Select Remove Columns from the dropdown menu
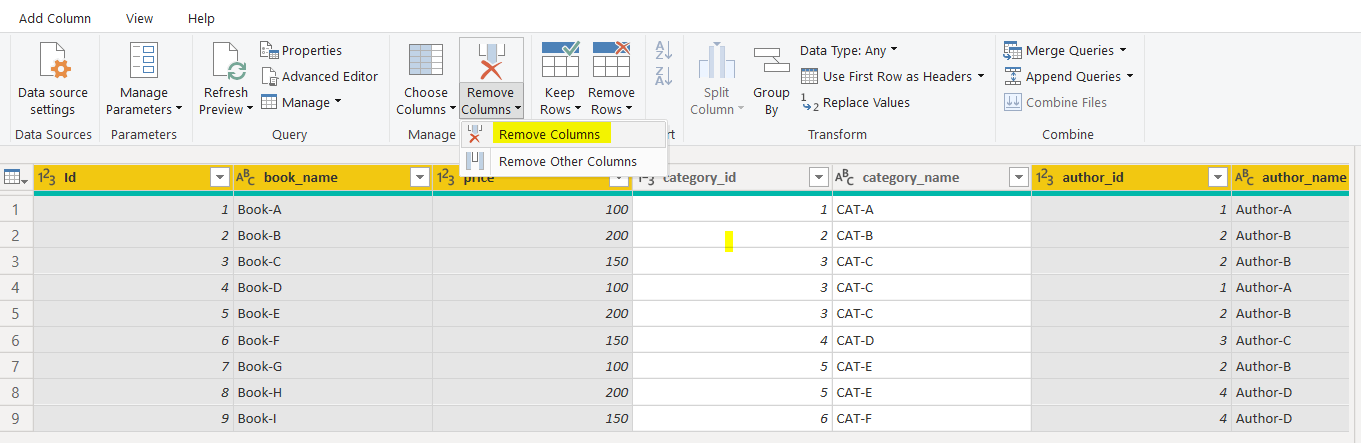The image size is (1361, 443). pos(549,134)
